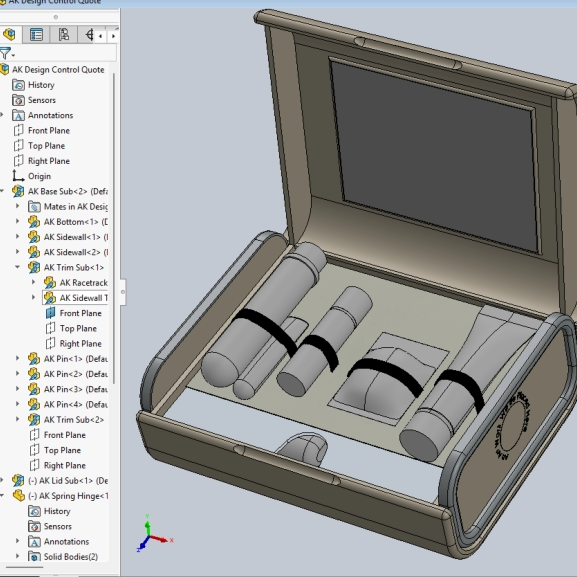
Task: Click the AK Sidewall<2> part icon
Action: [x=34, y=252]
